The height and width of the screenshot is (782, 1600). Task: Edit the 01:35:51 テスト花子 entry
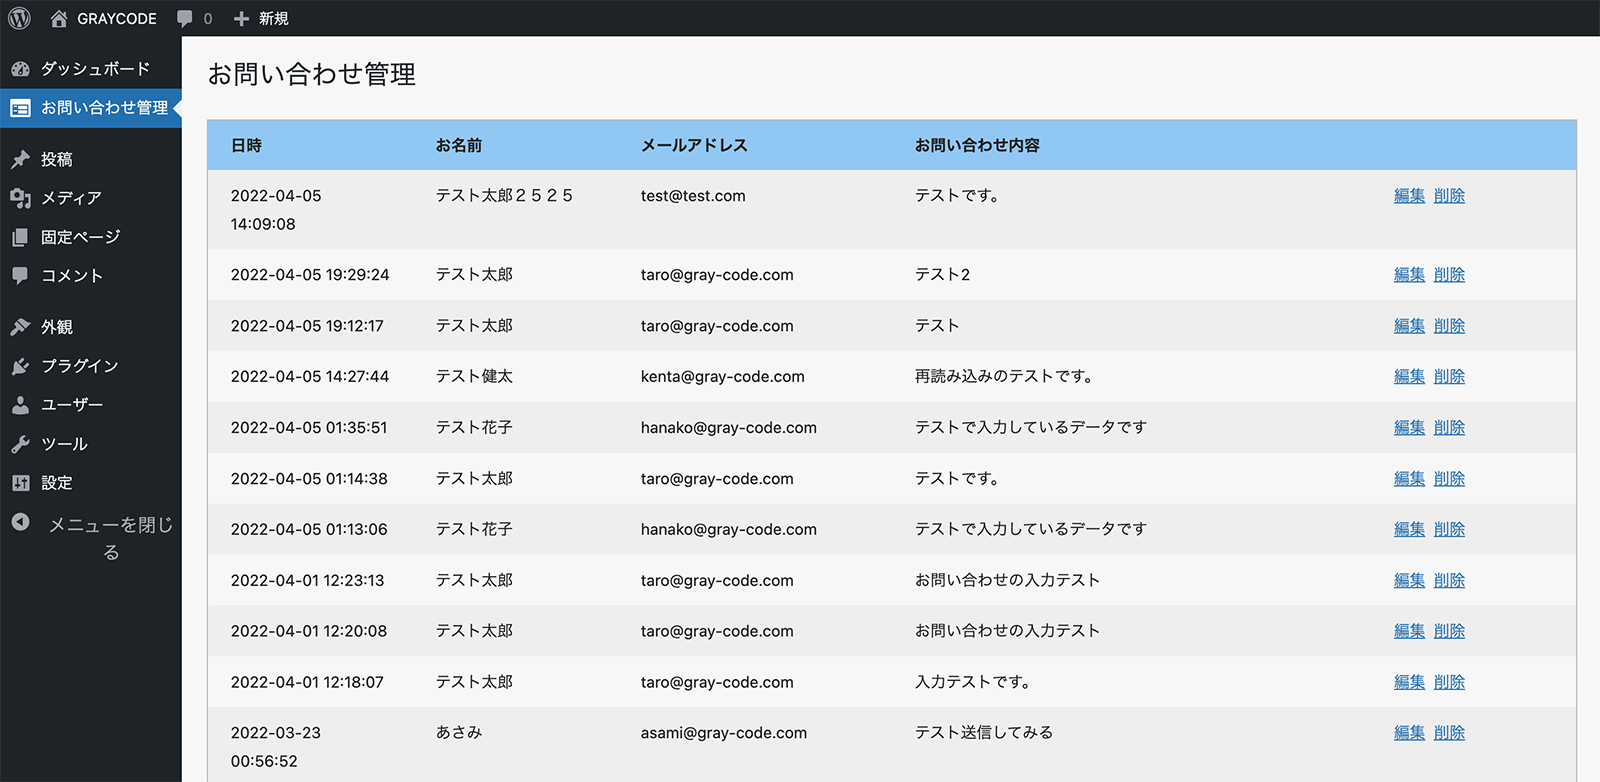[1409, 428]
